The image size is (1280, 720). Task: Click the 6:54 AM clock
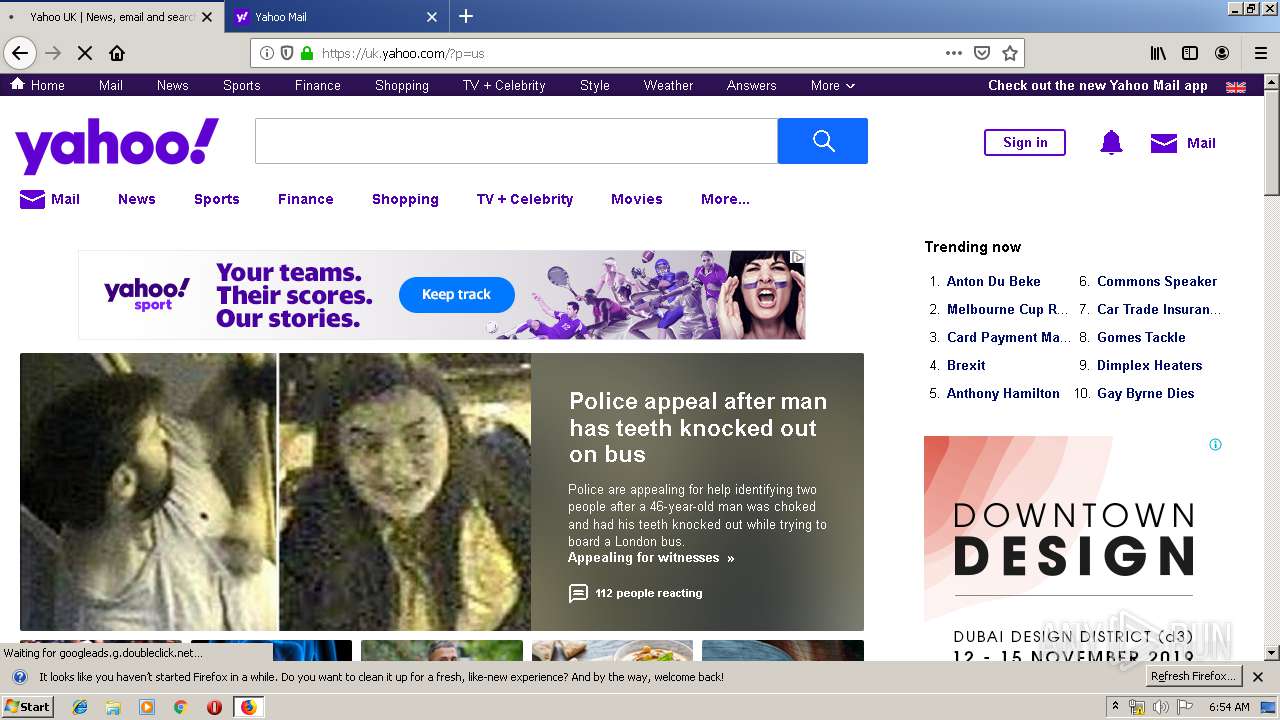[1229, 707]
